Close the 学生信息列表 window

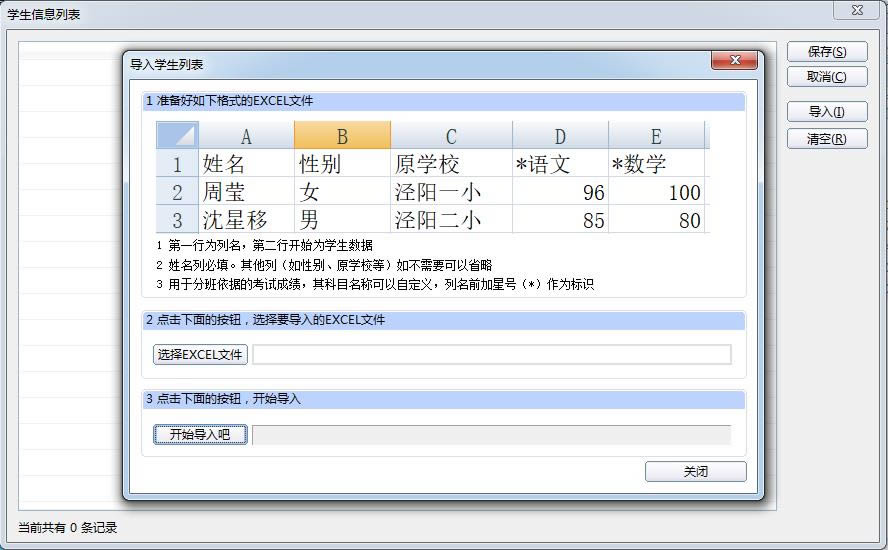[857, 10]
